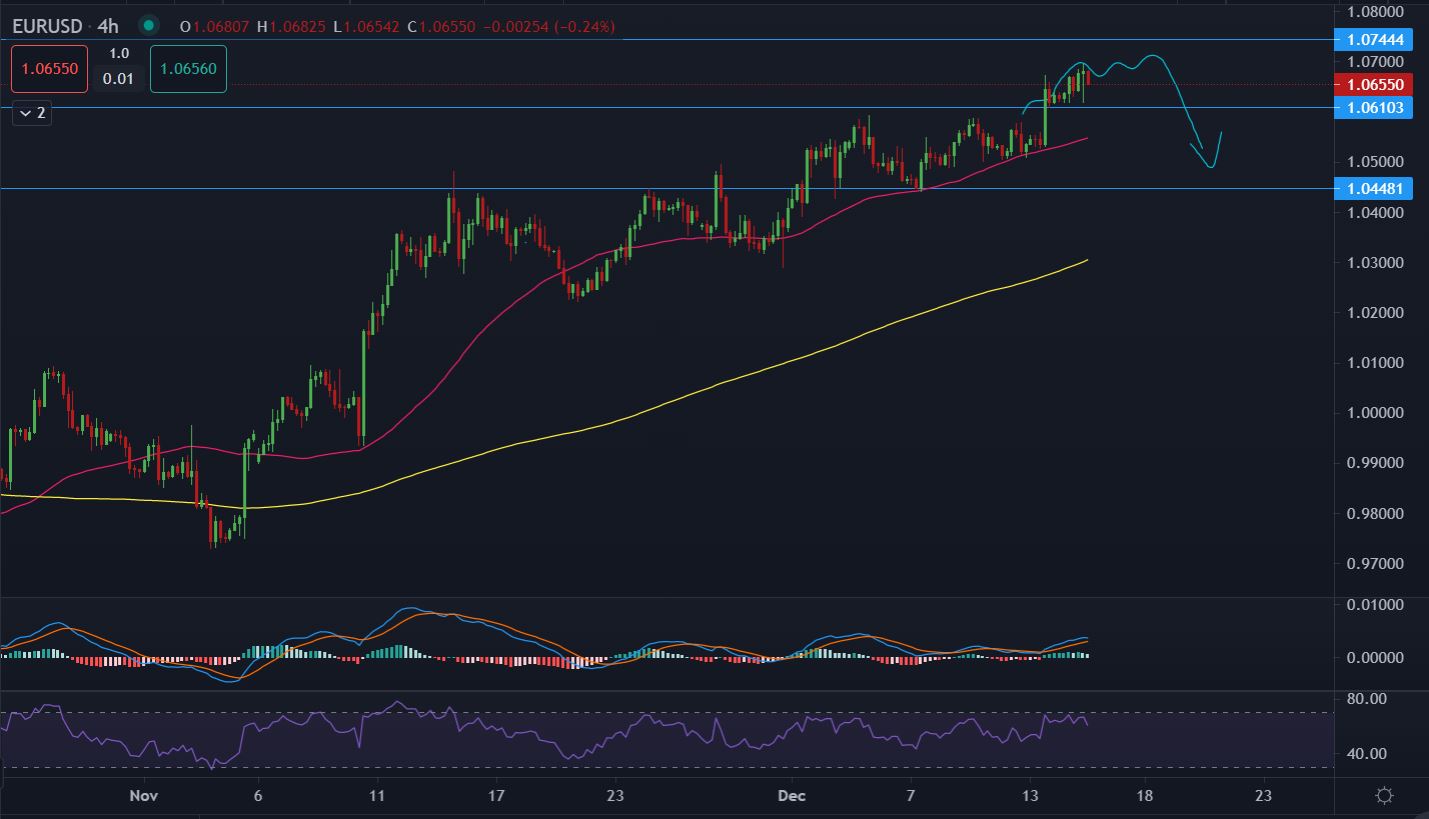Click the red sell price 1.06550 button
The height and width of the screenshot is (819, 1429).
pyautogui.click(x=50, y=69)
